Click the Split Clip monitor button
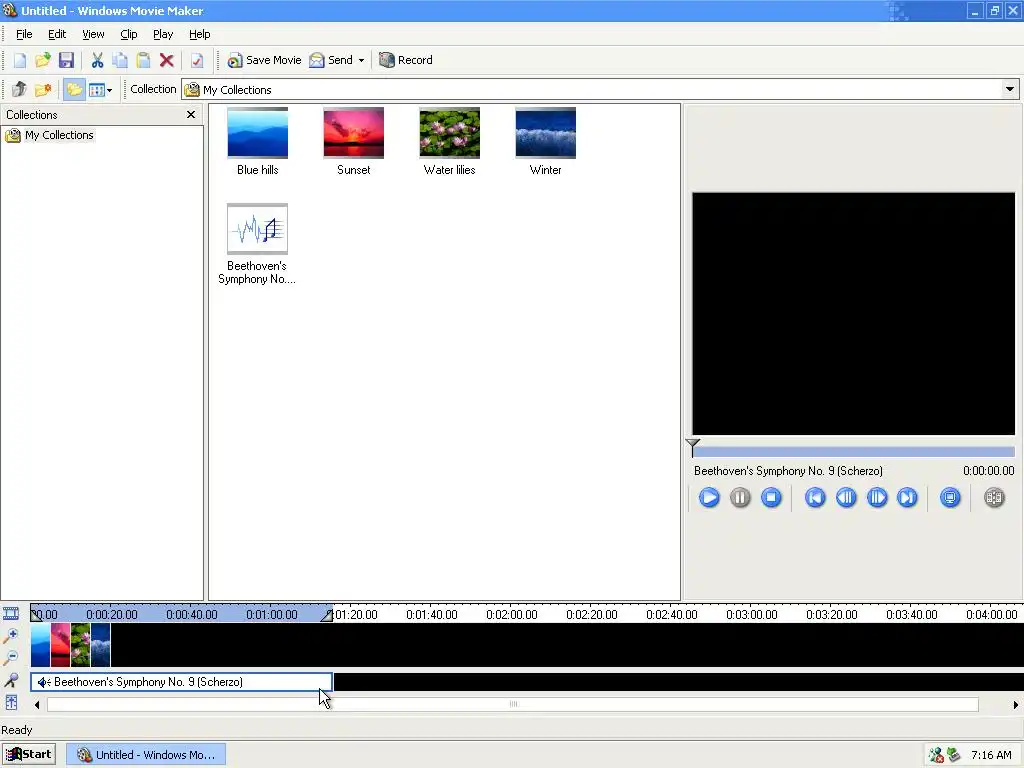The height and width of the screenshot is (768, 1024). [x=994, y=498]
